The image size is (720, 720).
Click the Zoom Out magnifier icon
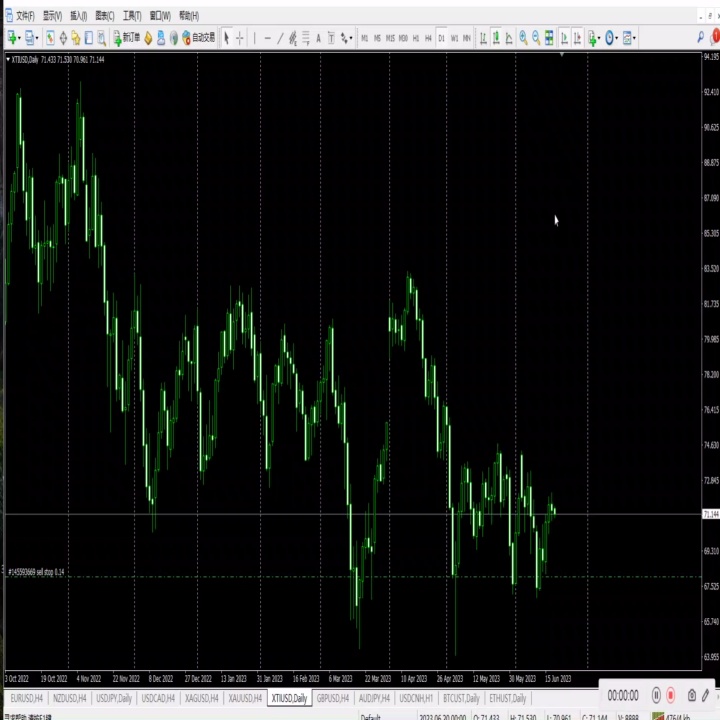coord(536,38)
